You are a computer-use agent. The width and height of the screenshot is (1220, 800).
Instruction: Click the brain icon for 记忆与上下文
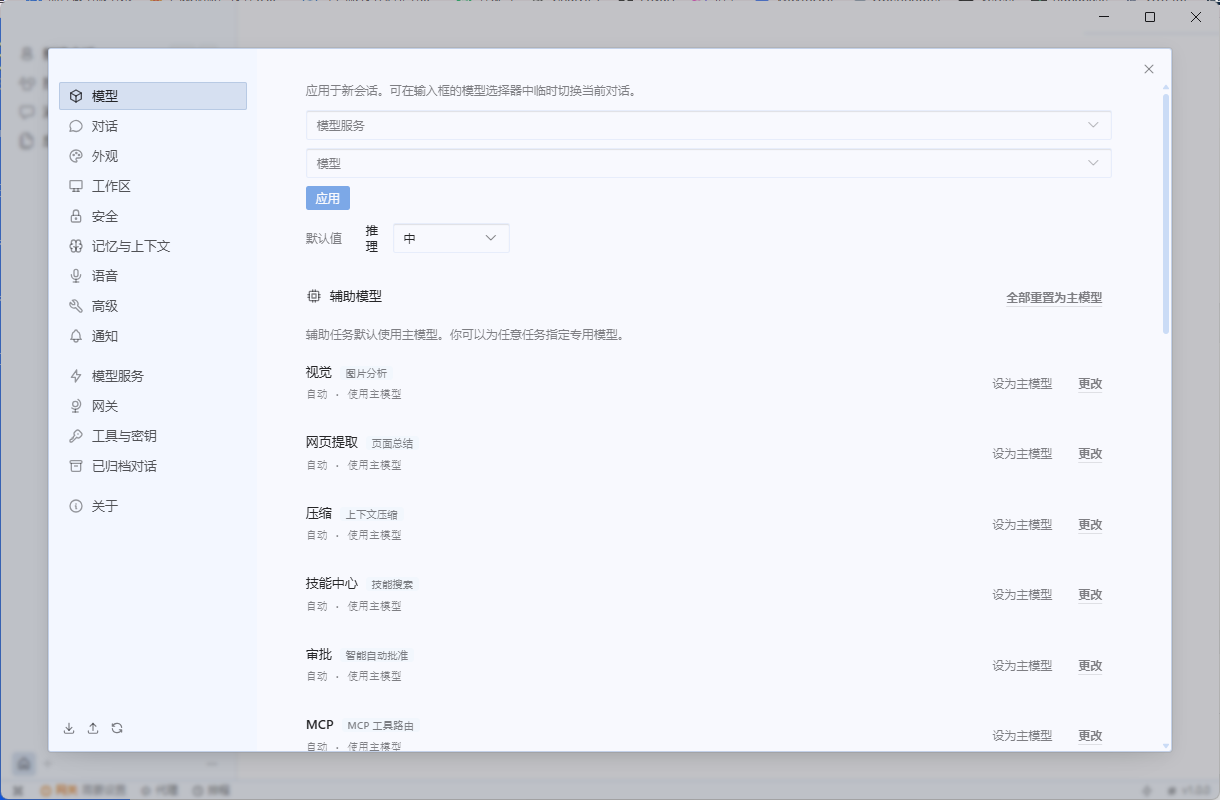click(x=76, y=246)
